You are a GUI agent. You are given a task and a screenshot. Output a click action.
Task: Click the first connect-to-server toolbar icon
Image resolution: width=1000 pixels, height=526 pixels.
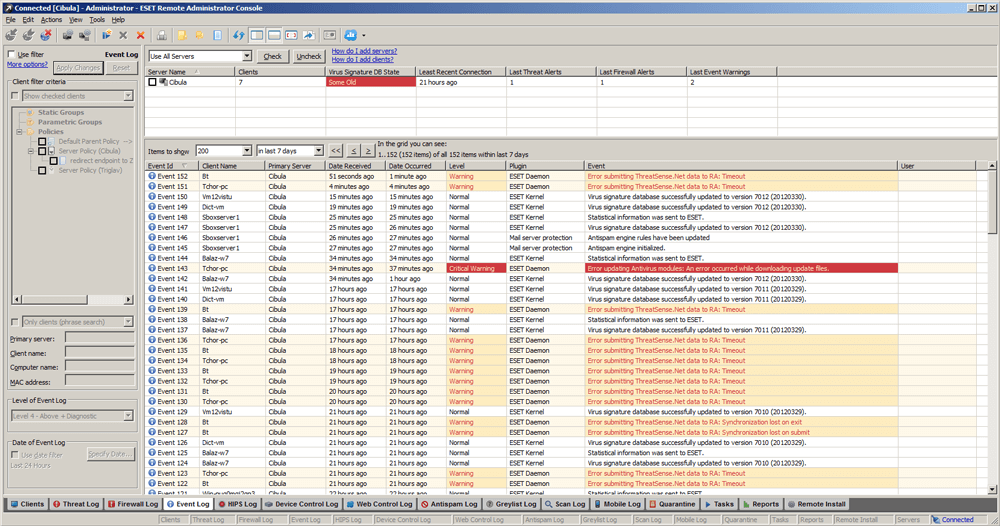(11, 35)
